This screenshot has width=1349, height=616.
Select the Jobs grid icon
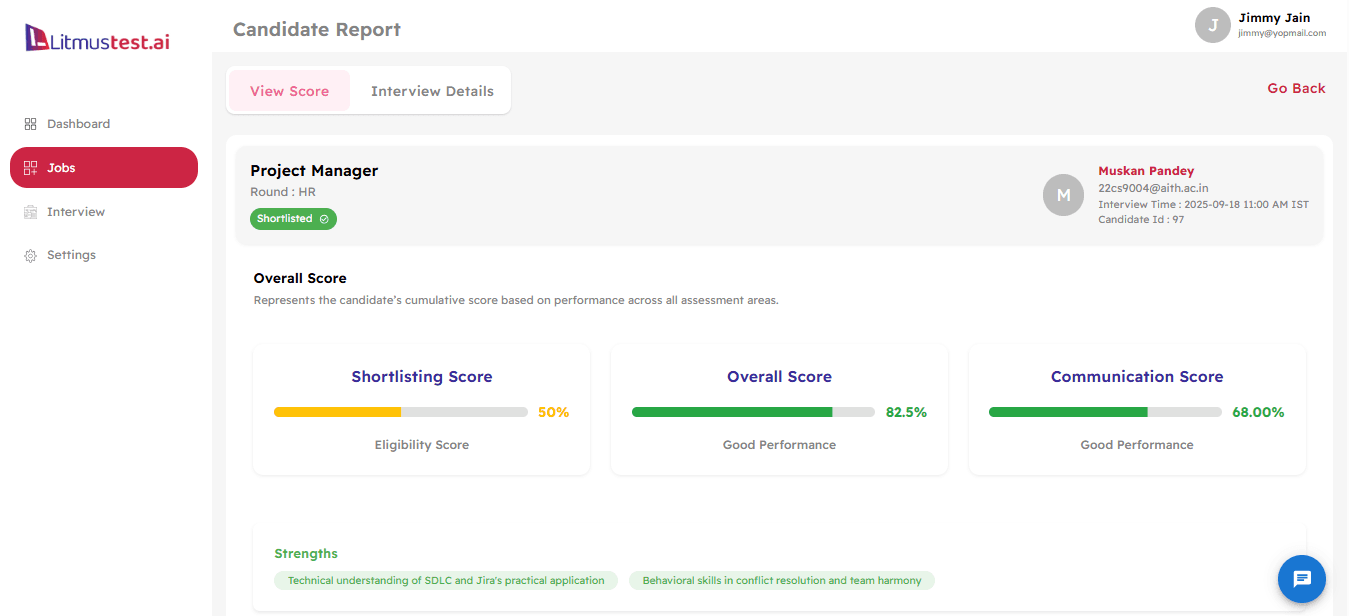pos(29,167)
